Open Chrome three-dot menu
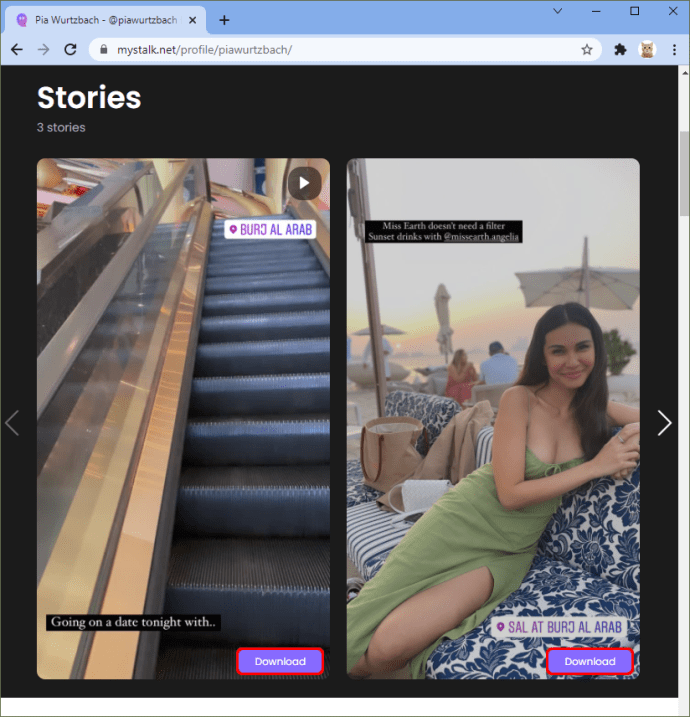Image resolution: width=690 pixels, height=717 pixels. tap(674, 49)
